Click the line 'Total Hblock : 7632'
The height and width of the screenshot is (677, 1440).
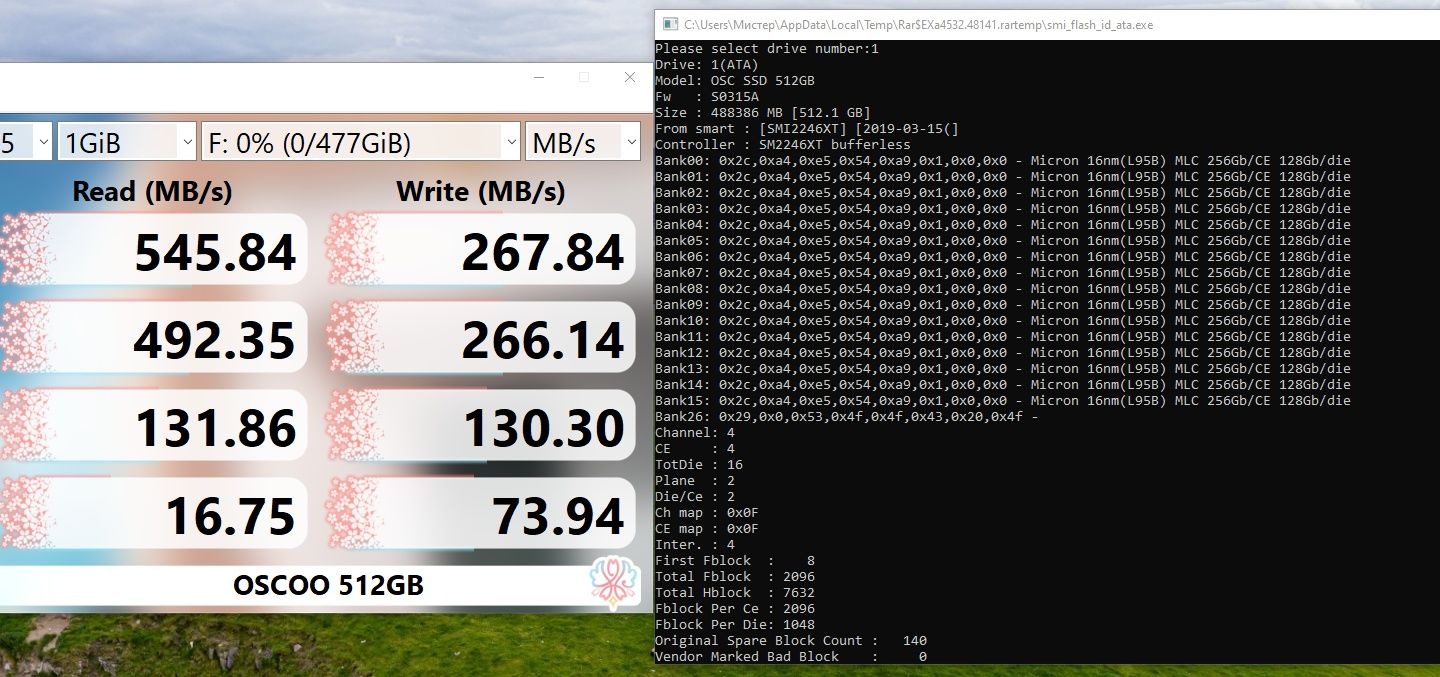tap(735, 592)
